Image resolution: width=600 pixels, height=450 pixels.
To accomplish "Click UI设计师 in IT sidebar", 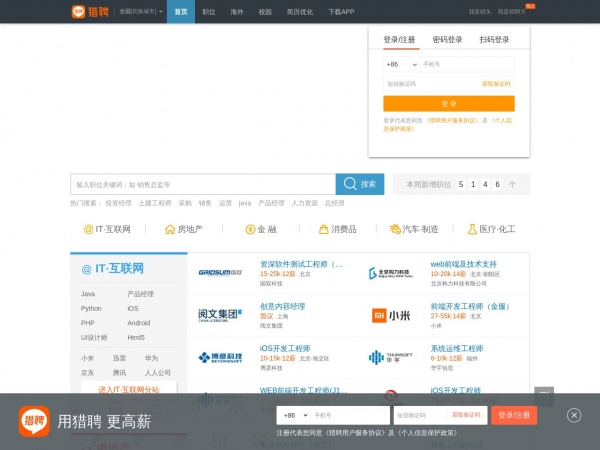I will point(94,338).
